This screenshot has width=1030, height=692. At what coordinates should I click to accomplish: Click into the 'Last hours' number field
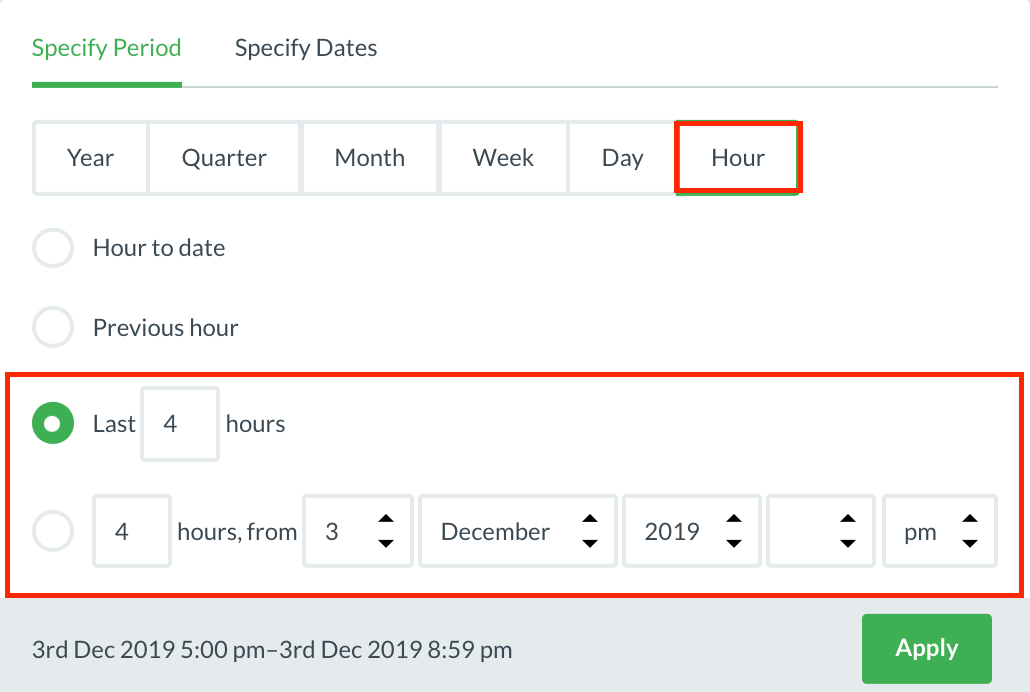pyautogui.click(x=180, y=423)
